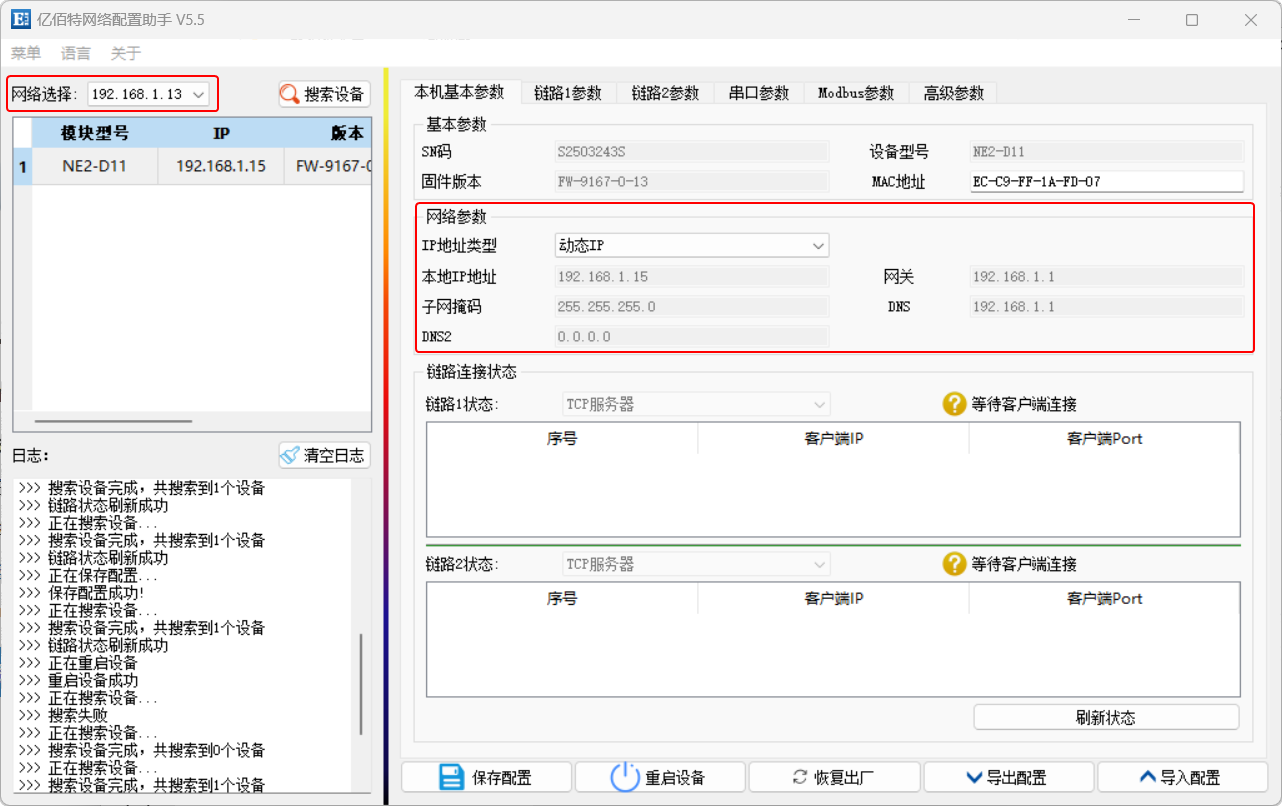This screenshot has width=1282, height=806.
Task: Open the 网络选择 network dropdown
Action: coord(149,94)
